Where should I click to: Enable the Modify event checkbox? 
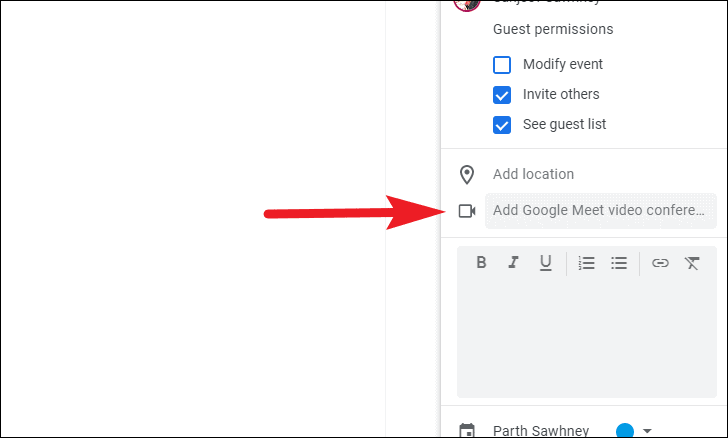tap(501, 65)
